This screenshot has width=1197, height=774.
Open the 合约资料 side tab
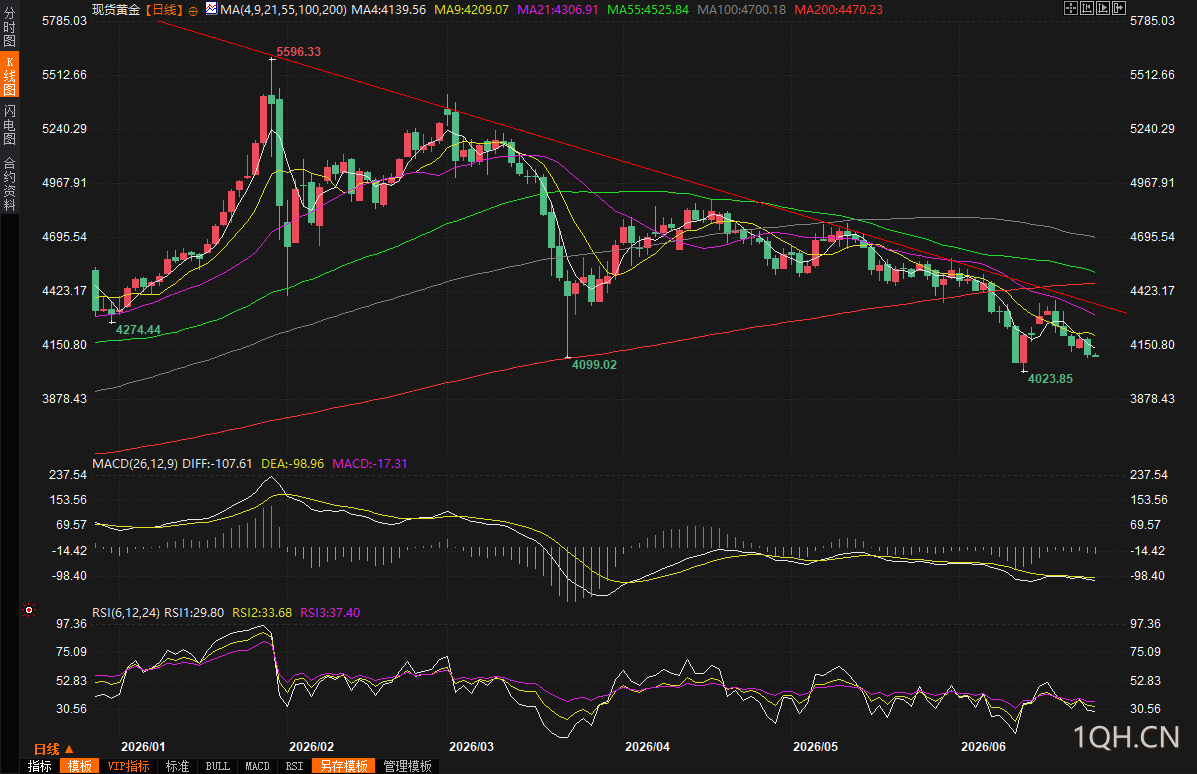pyautogui.click(x=9, y=184)
